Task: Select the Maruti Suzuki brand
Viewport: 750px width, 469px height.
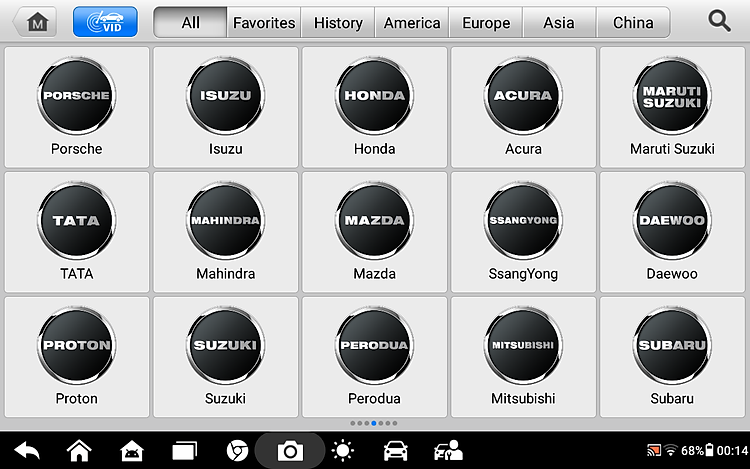Action: (x=672, y=107)
